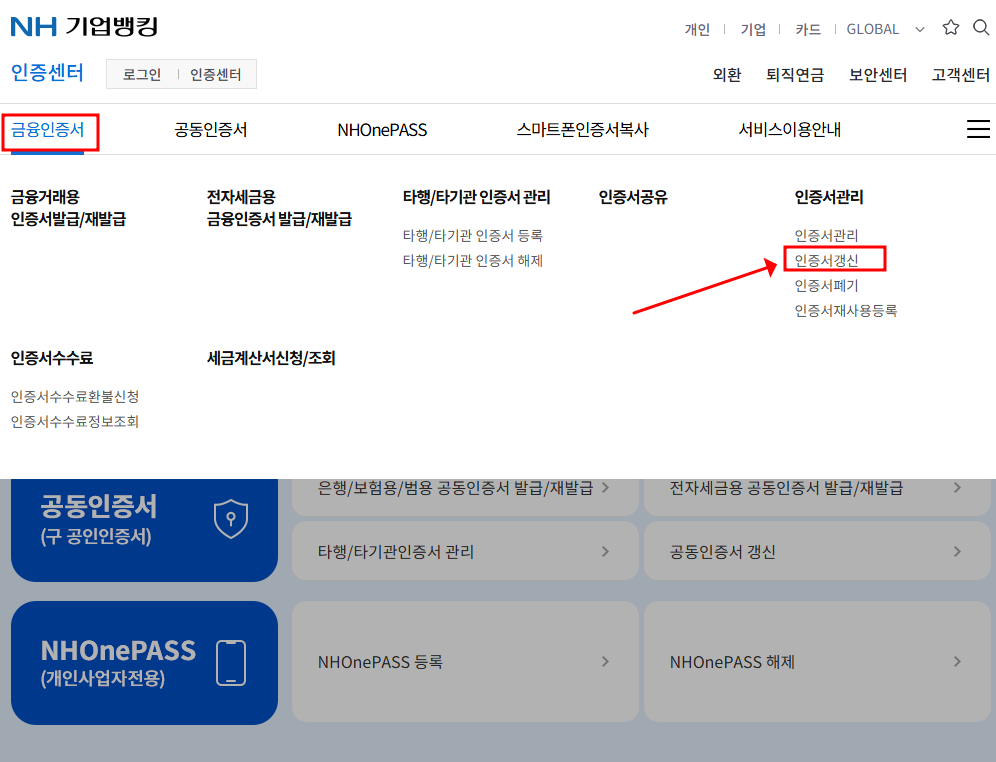Screen dimensions: 996x762
Task: Open the 인증서관리 submenu link
Action: (x=826, y=236)
